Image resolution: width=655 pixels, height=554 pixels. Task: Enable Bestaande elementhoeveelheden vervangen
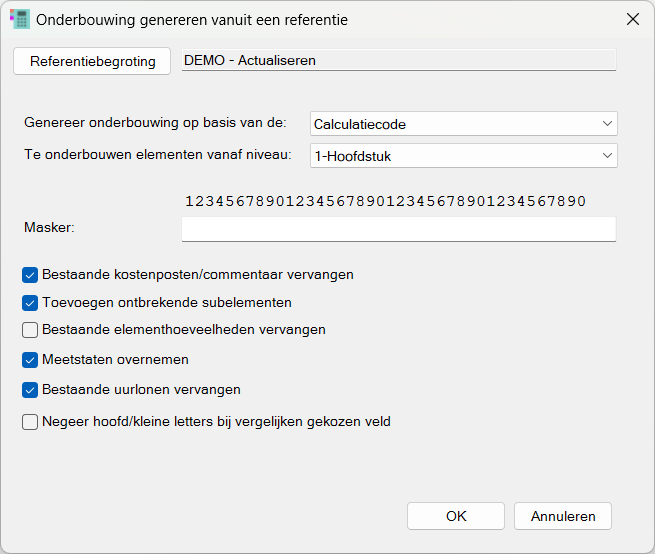30,330
